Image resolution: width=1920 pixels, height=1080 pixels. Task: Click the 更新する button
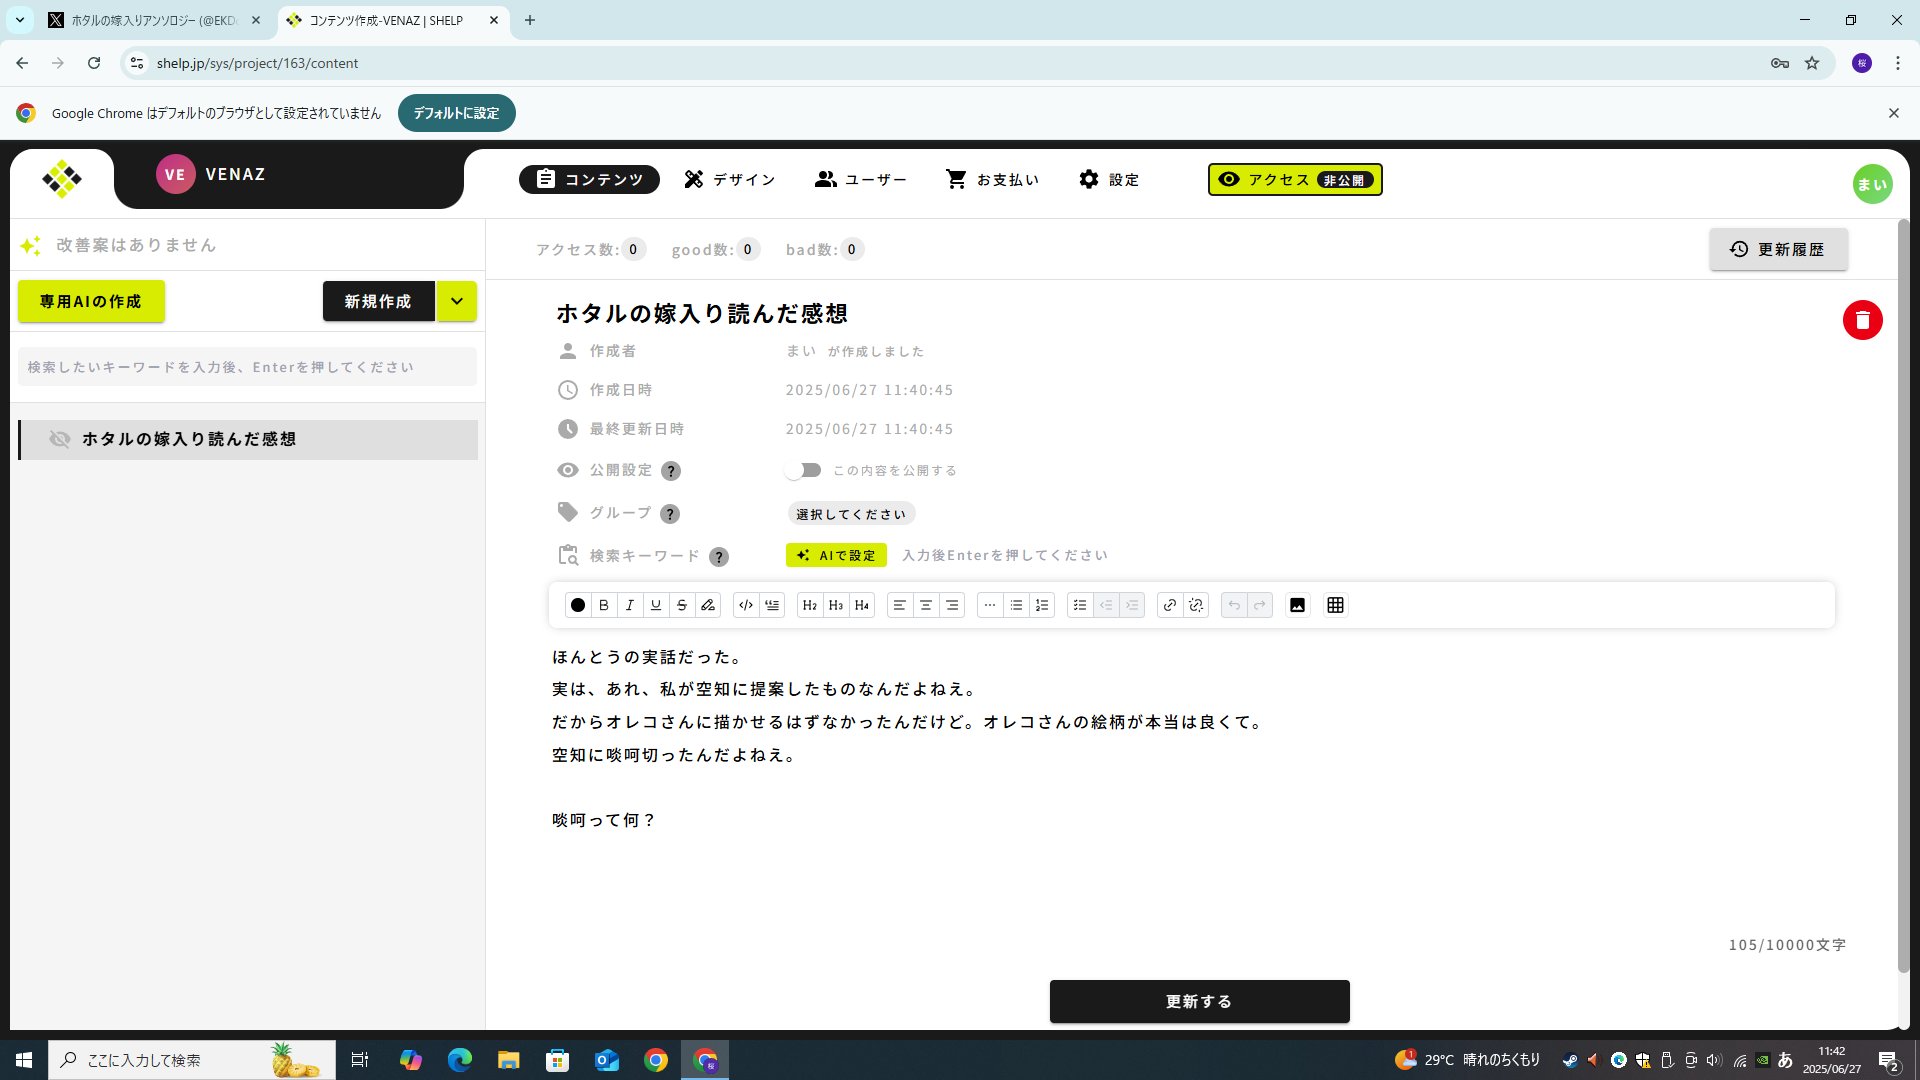[1199, 1001]
